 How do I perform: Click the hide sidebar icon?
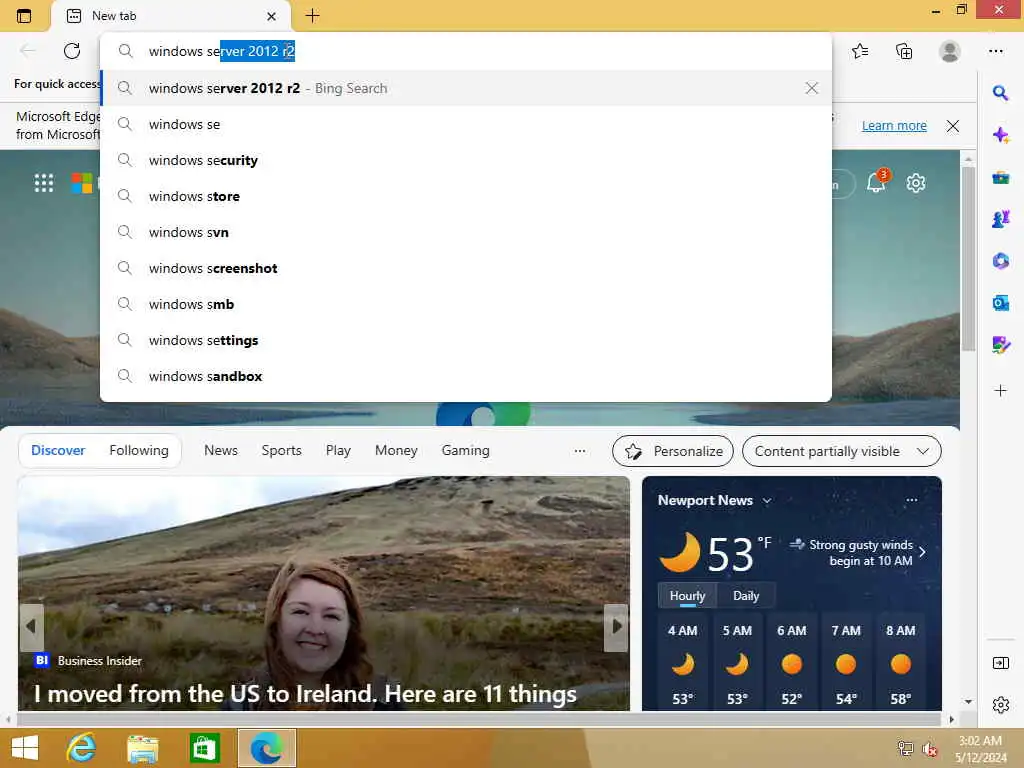pos(1000,664)
